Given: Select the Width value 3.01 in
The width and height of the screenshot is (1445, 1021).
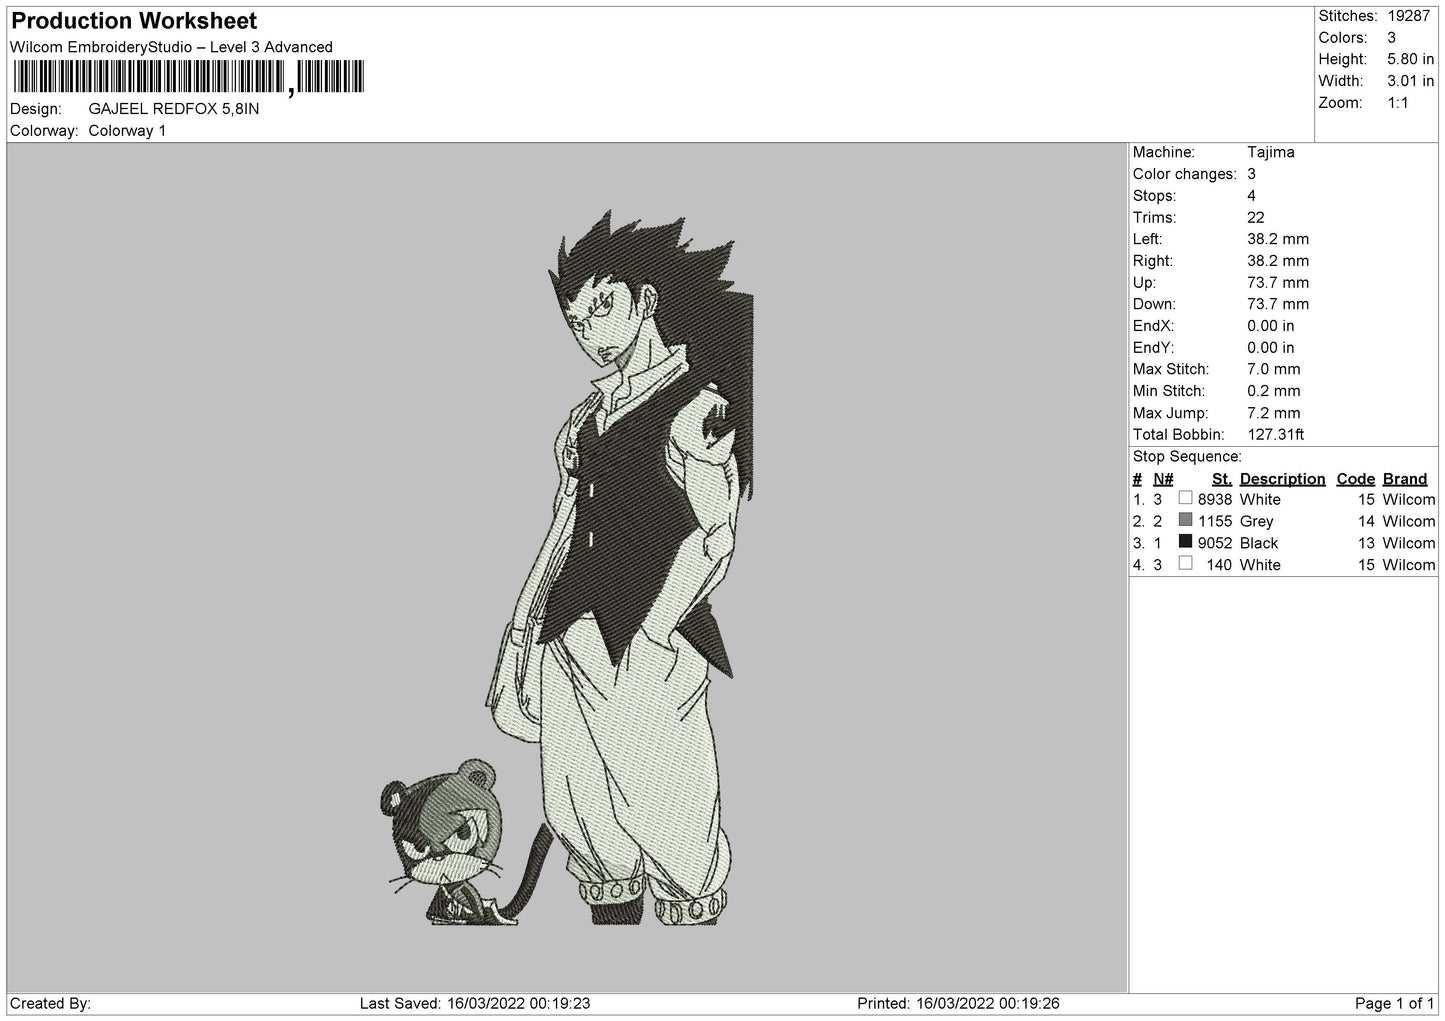Looking at the screenshot, I should [x=1410, y=81].
